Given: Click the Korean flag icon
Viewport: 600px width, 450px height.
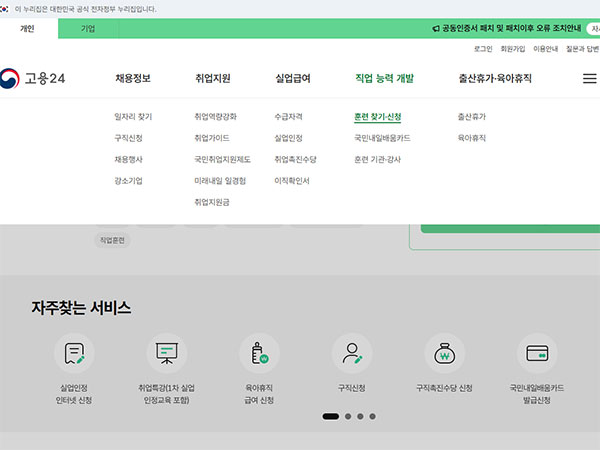Looking at the screenshot, I should point(4,9).
